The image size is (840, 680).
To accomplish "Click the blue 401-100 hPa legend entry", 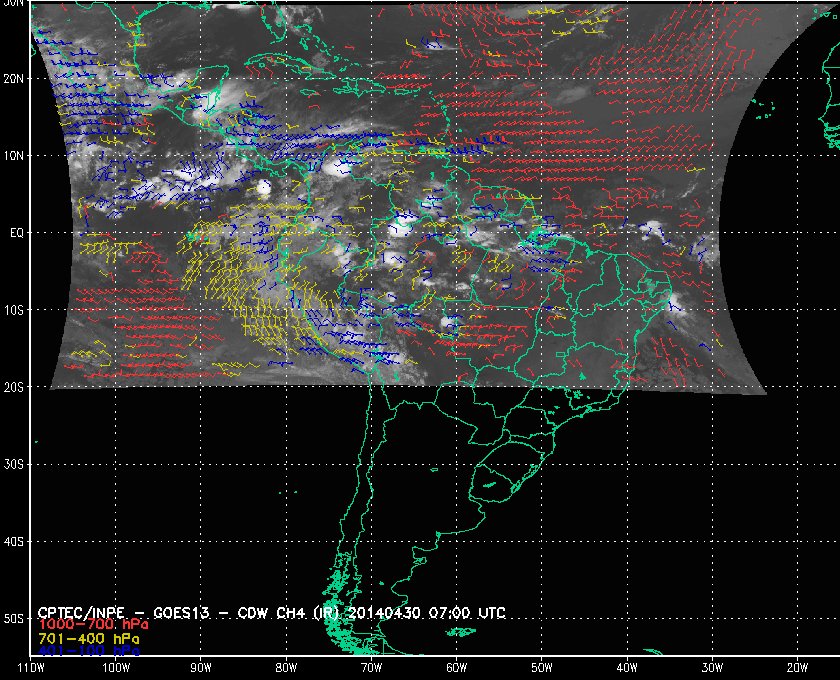I will coord(88,652).
